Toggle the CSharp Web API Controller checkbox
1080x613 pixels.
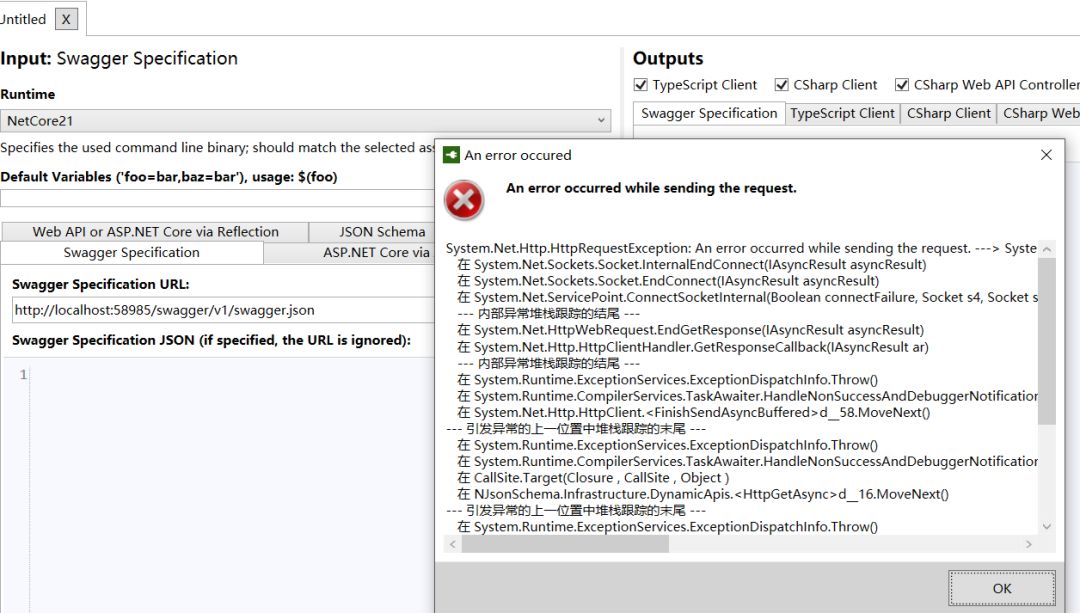(x=902, y=85)
